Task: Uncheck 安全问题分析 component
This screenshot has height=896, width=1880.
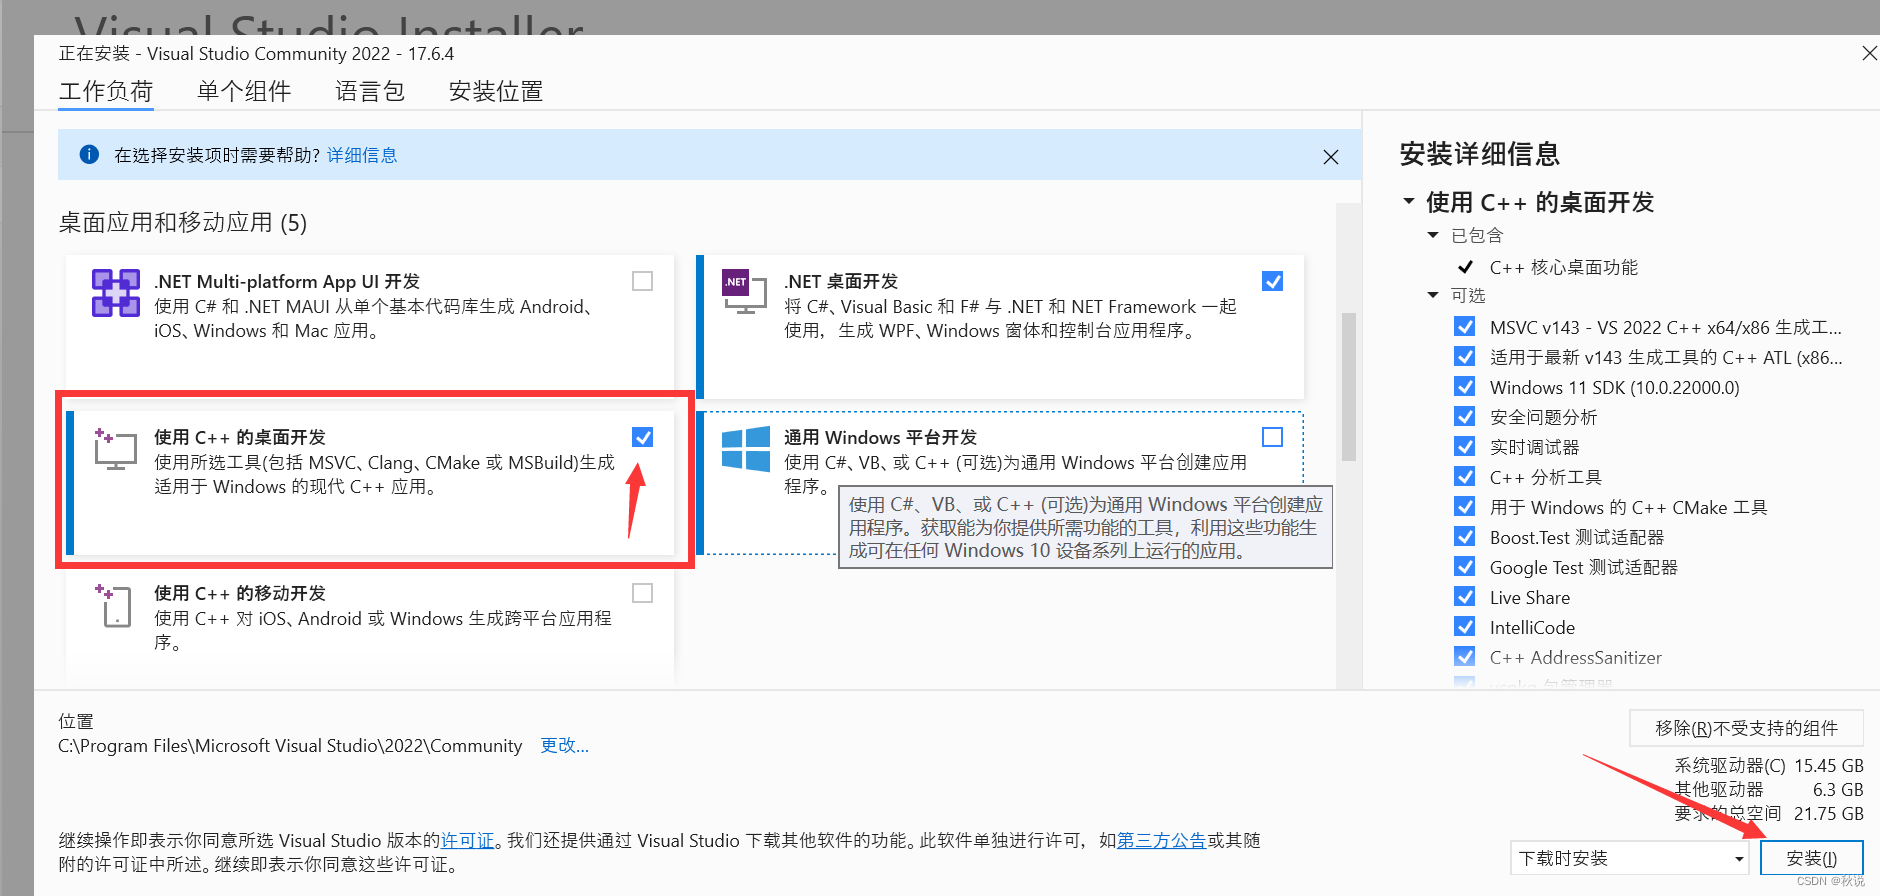Action: click(1465, 417)
